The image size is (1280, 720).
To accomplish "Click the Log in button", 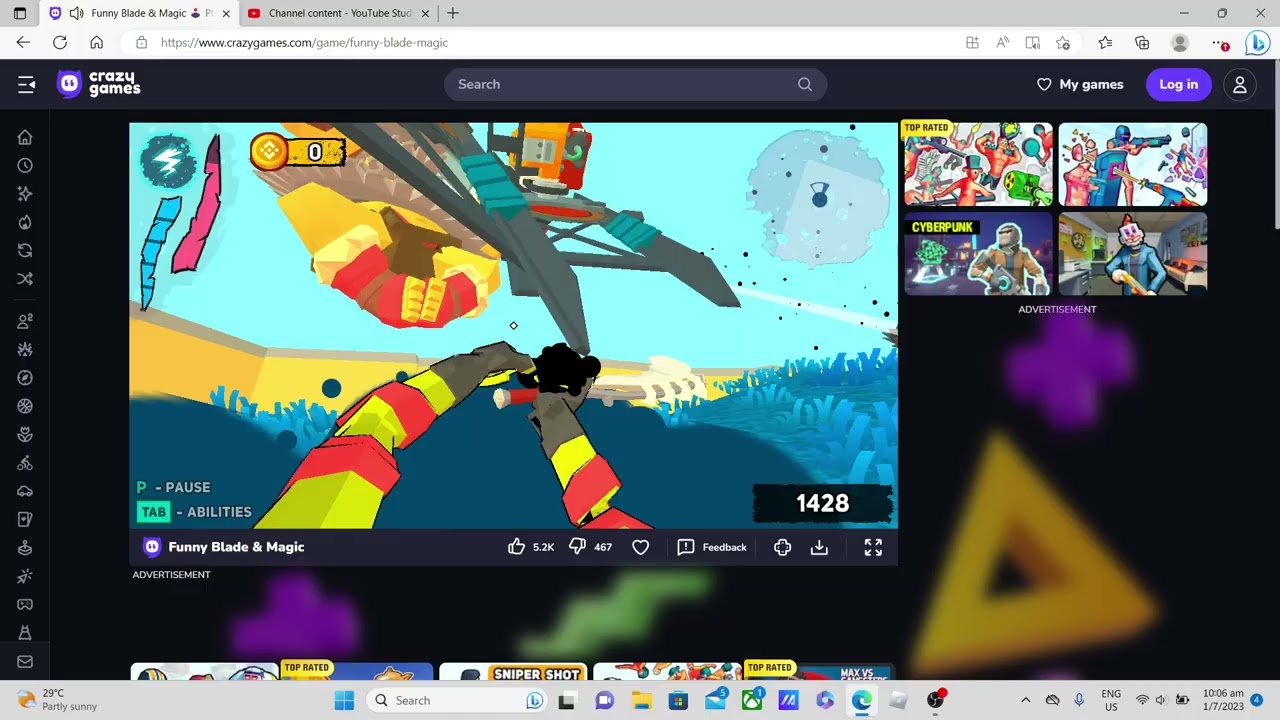I will click(1178, 85).
